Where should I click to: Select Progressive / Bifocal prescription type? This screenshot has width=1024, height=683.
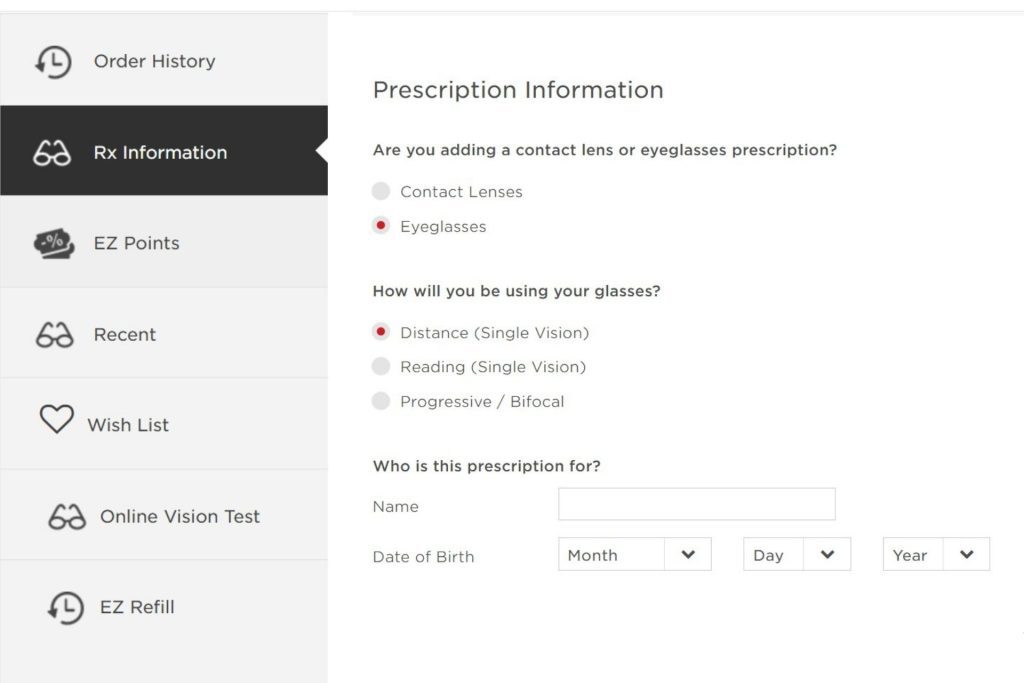[381, 401]
